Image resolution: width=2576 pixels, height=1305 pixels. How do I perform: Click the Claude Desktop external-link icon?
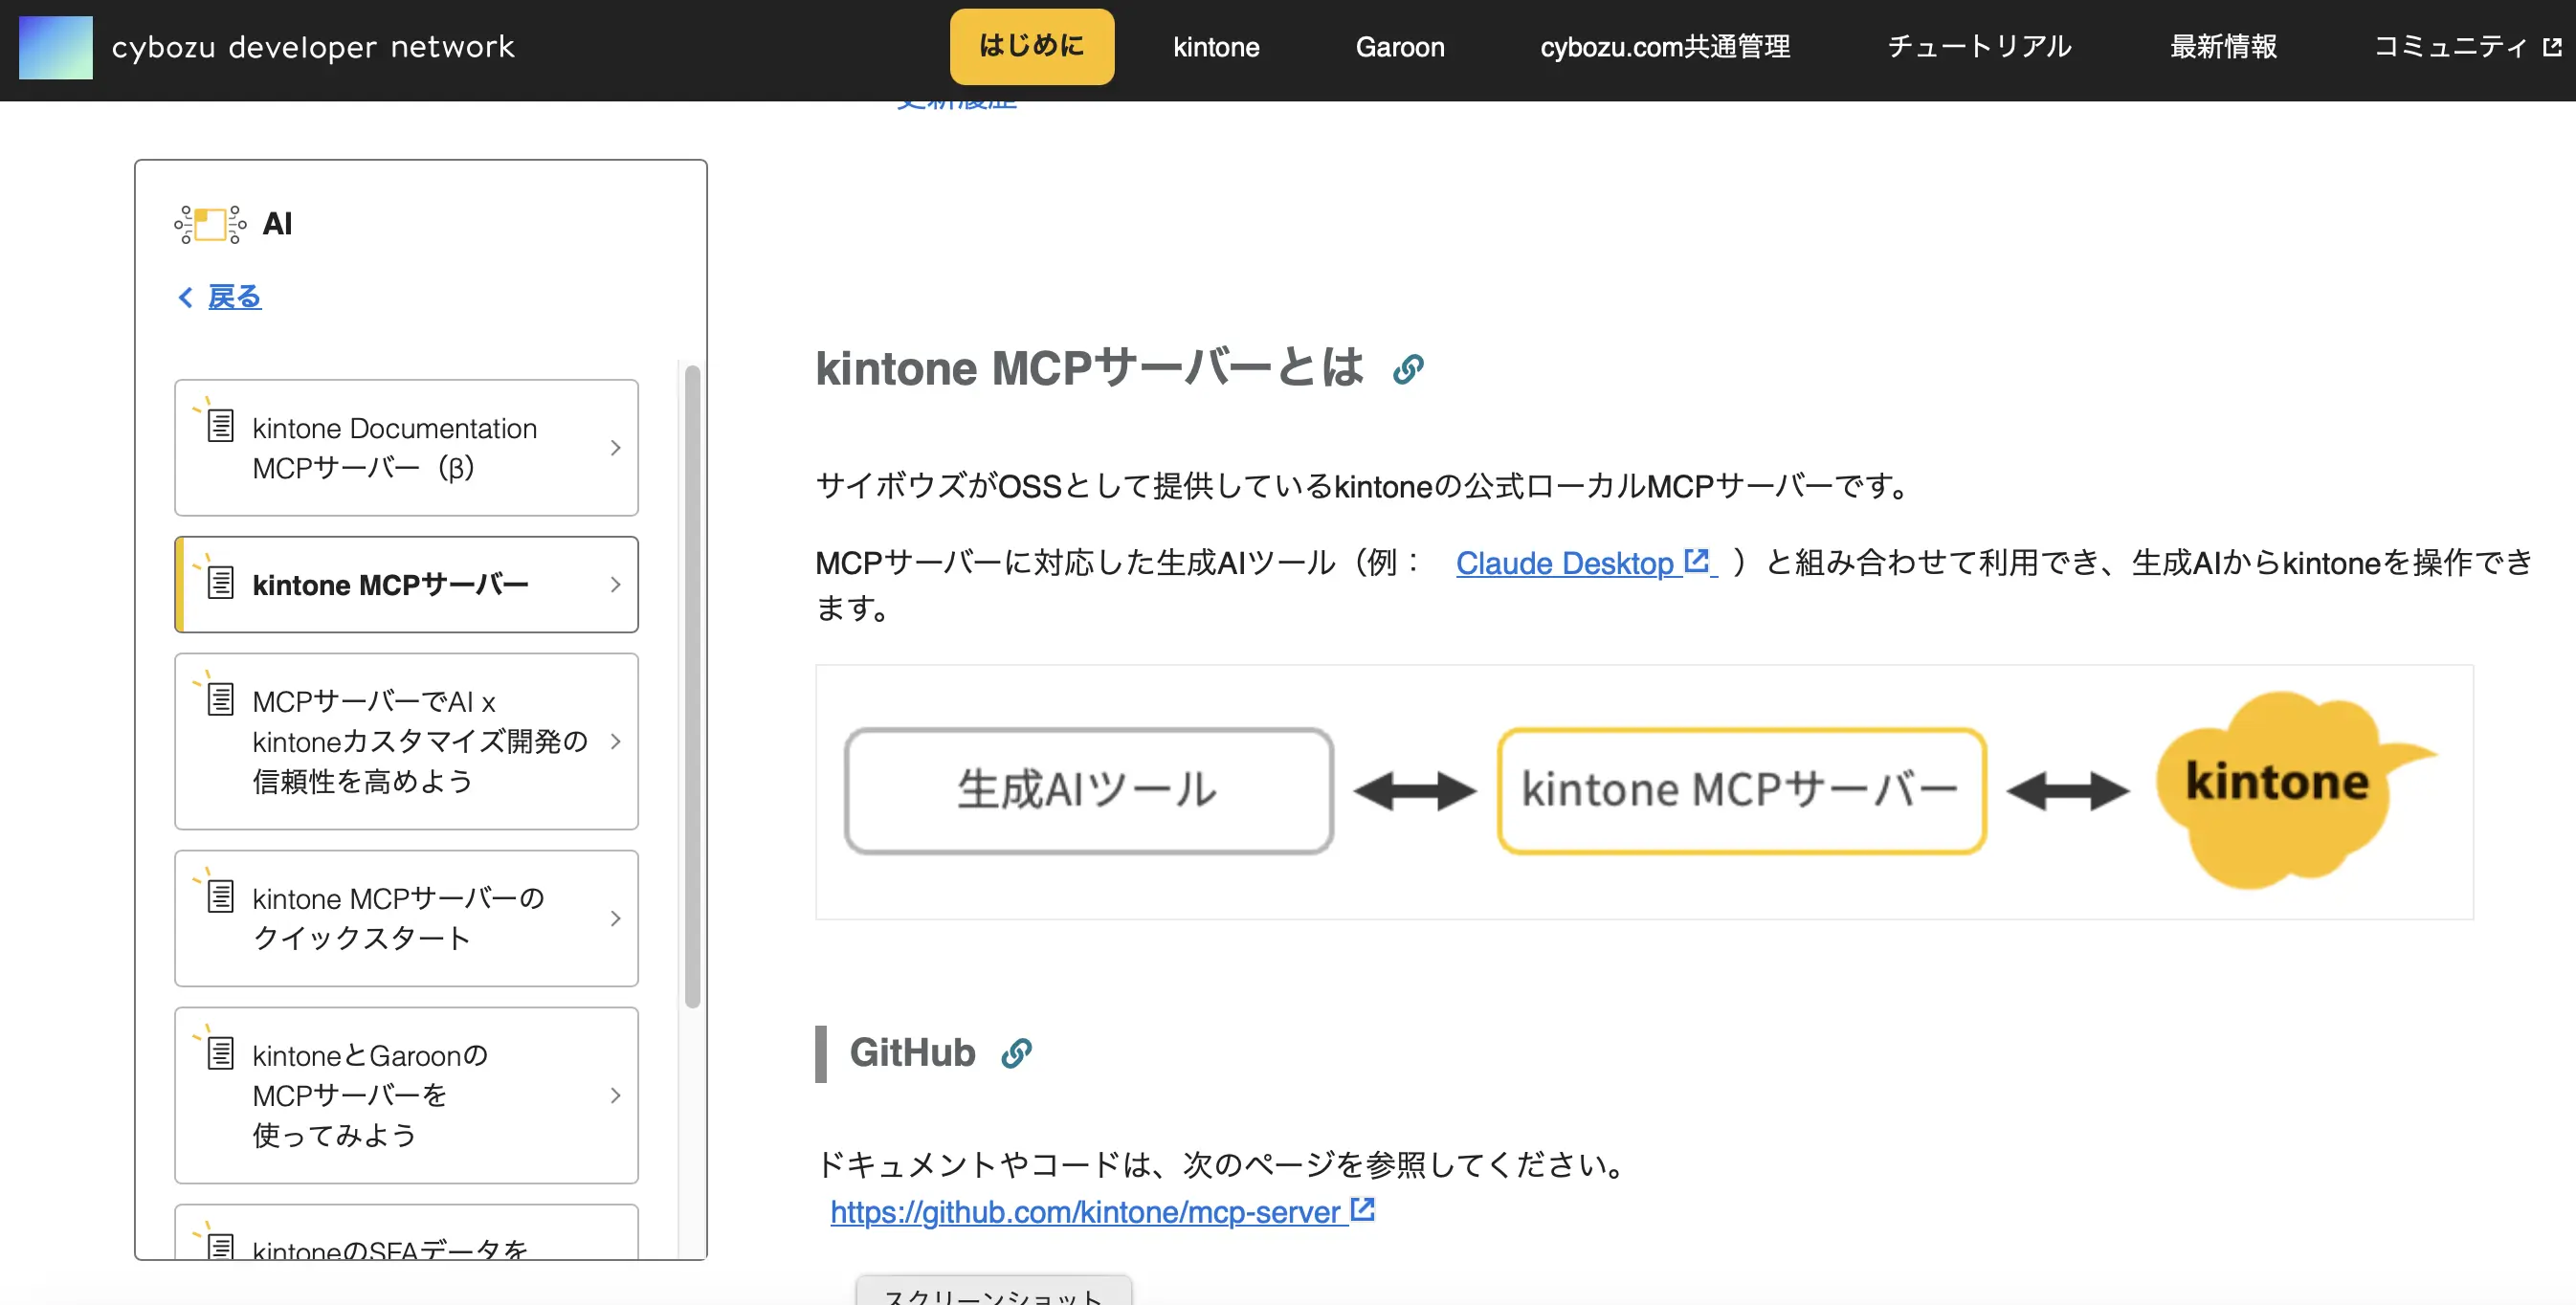(1696, 561)
